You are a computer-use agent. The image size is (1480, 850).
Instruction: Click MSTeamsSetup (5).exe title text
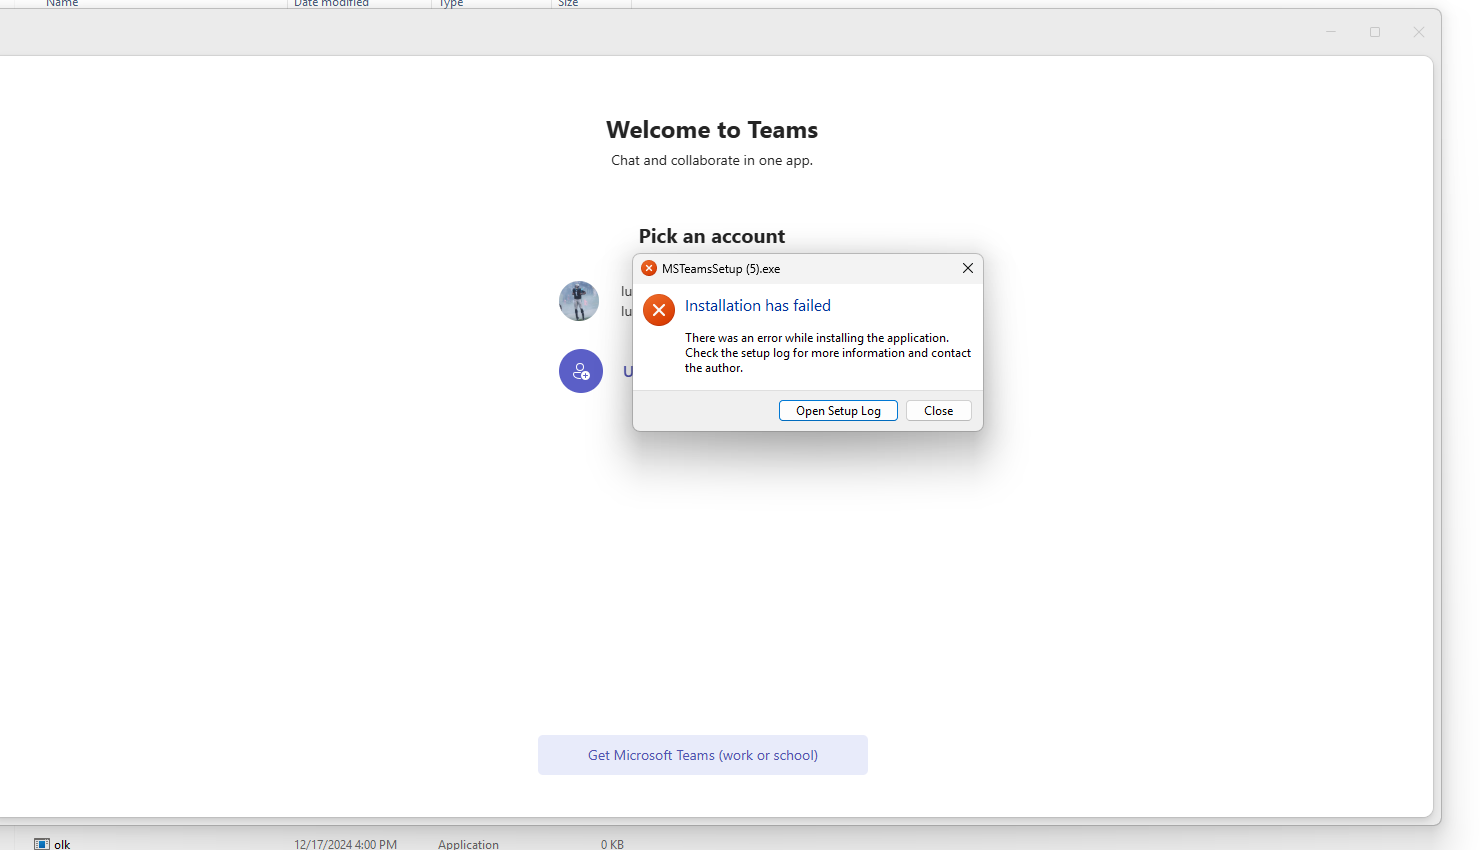[x=721, y=268]
